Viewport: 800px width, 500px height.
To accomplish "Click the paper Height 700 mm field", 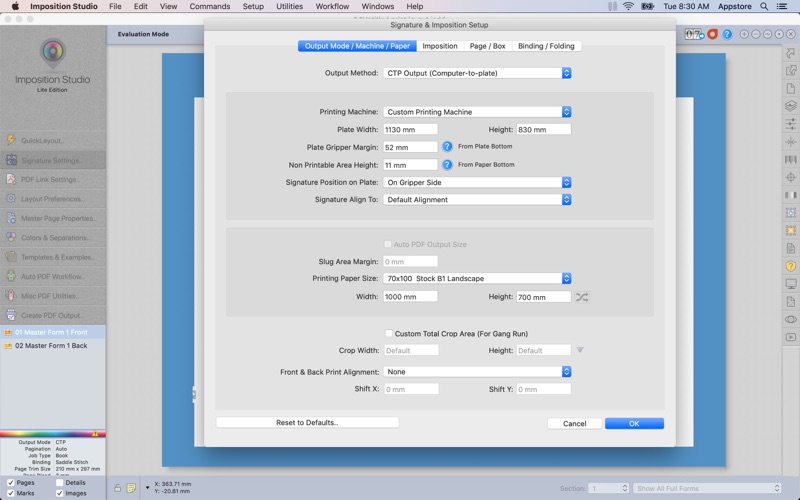I will (543, 297).
